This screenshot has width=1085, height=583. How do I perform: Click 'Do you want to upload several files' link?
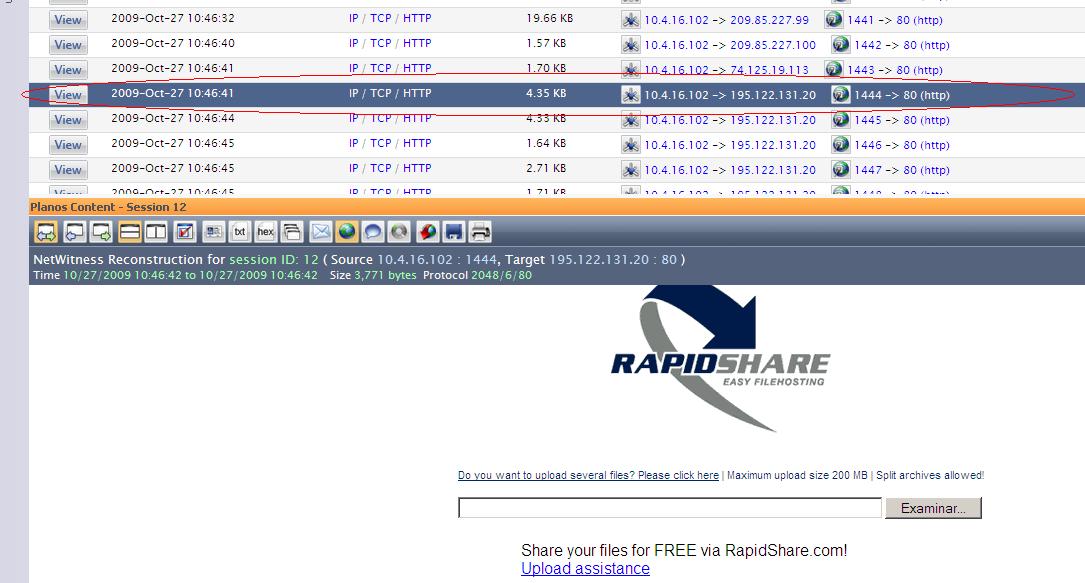pyautogui.click(x=588, y=475)
